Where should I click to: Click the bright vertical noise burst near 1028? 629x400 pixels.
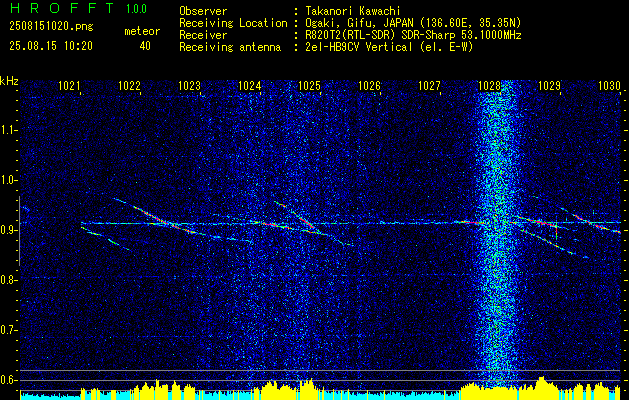point(497,235)
